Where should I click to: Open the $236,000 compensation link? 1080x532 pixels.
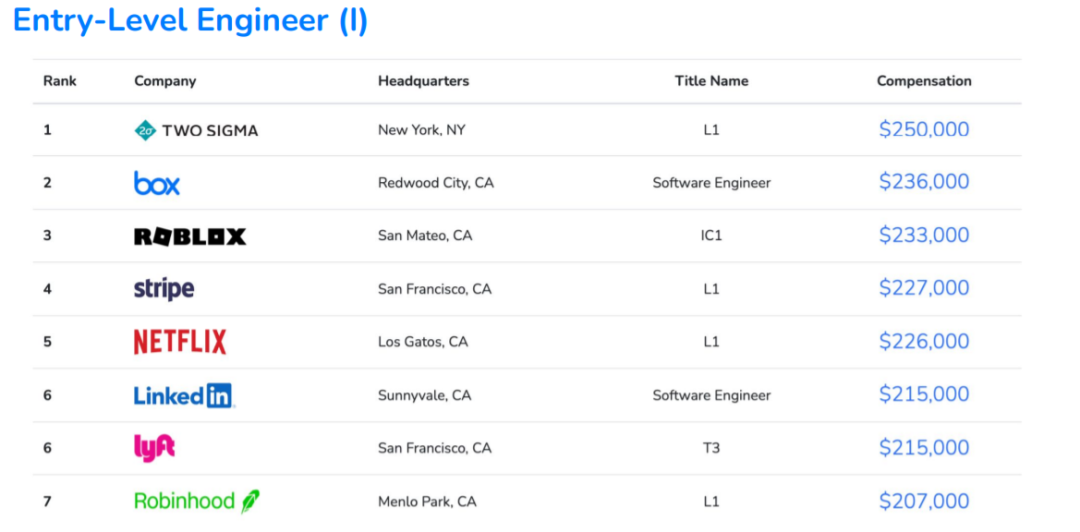[x=924, y=182]
